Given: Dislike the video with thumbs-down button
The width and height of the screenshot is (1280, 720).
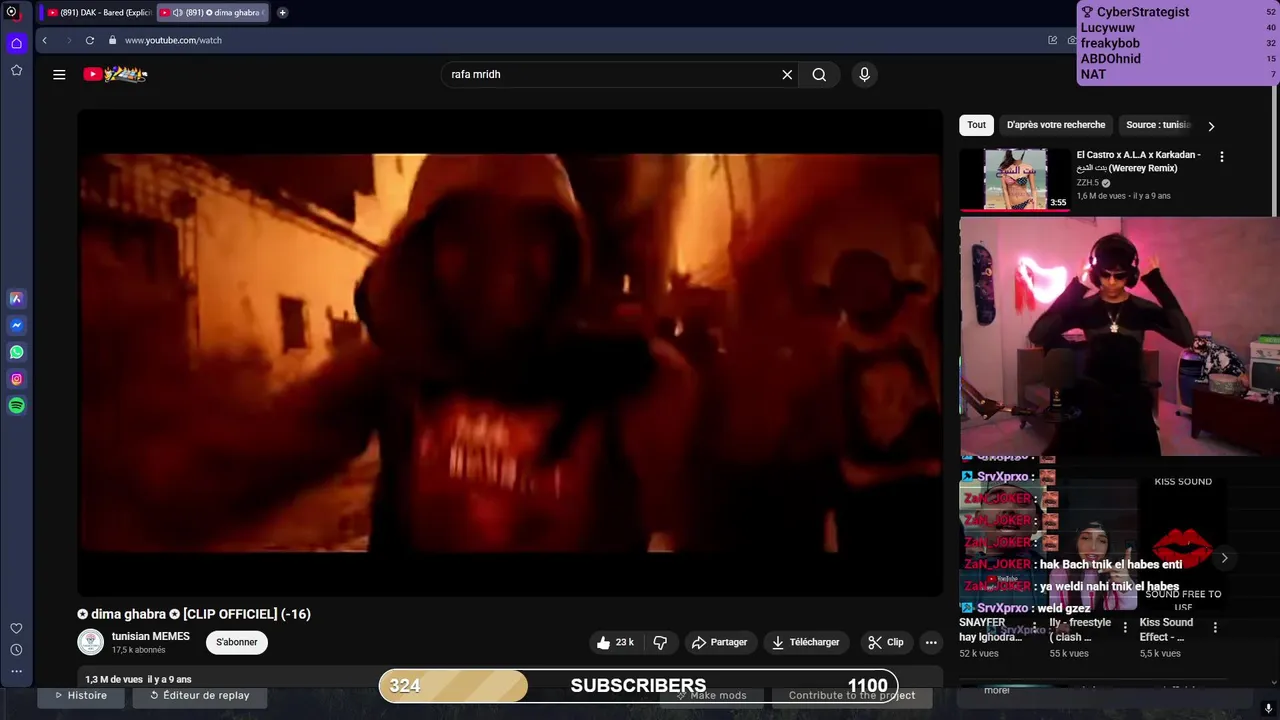Looking at the screenshot, I should [x=660, y=642].
